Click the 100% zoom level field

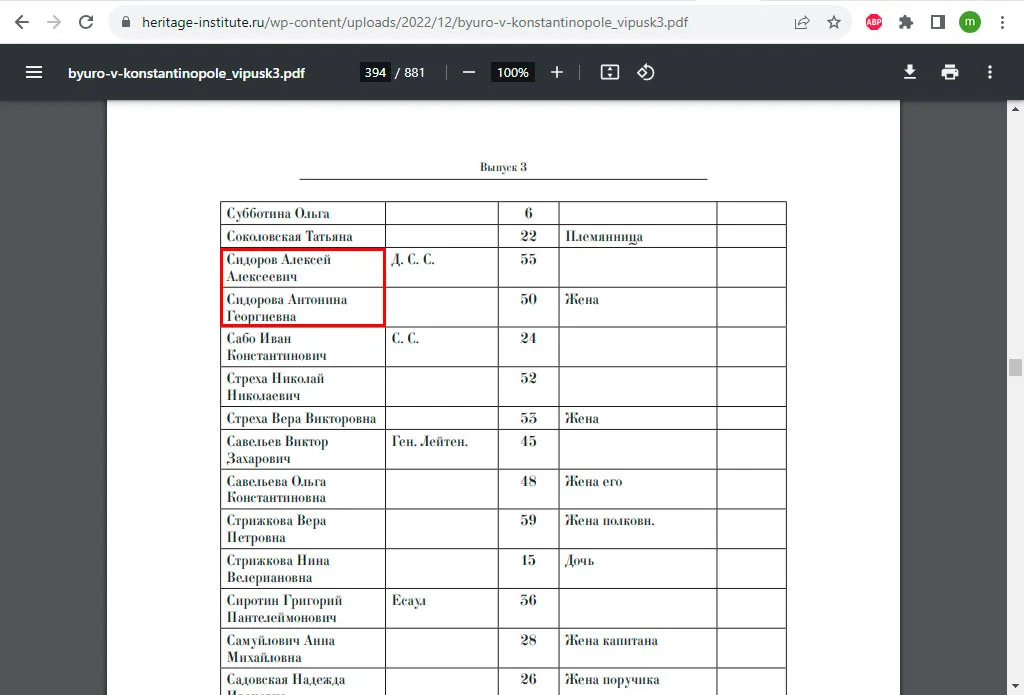(513, 73)
